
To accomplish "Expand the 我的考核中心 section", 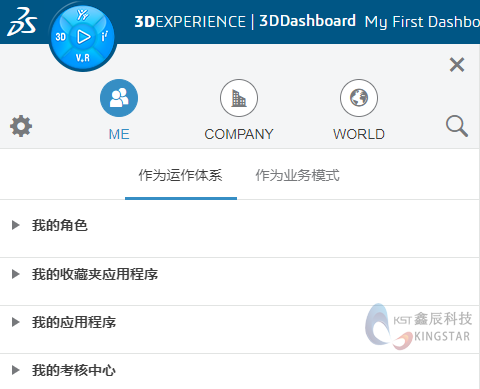I will (x=239, y=371).
